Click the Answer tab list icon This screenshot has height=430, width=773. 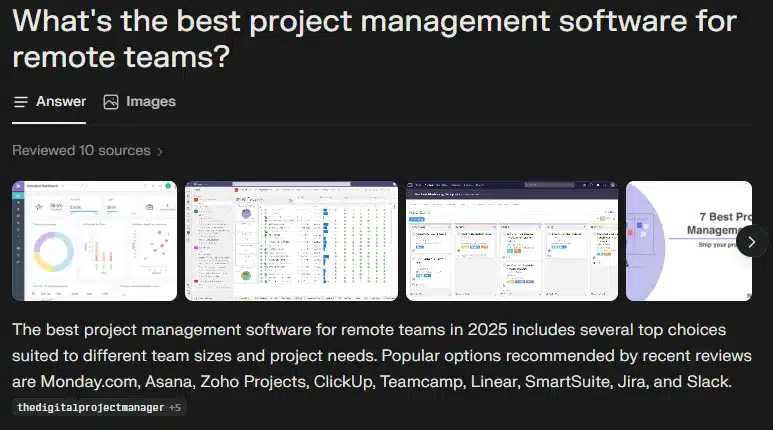(21, 102)
